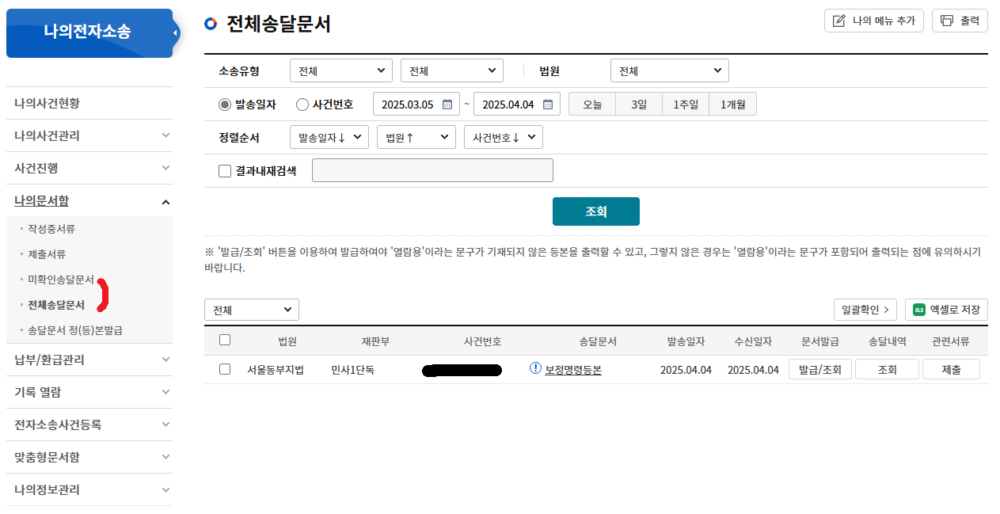Open calendar for start date 2025.03.05

tap(447, 105)
